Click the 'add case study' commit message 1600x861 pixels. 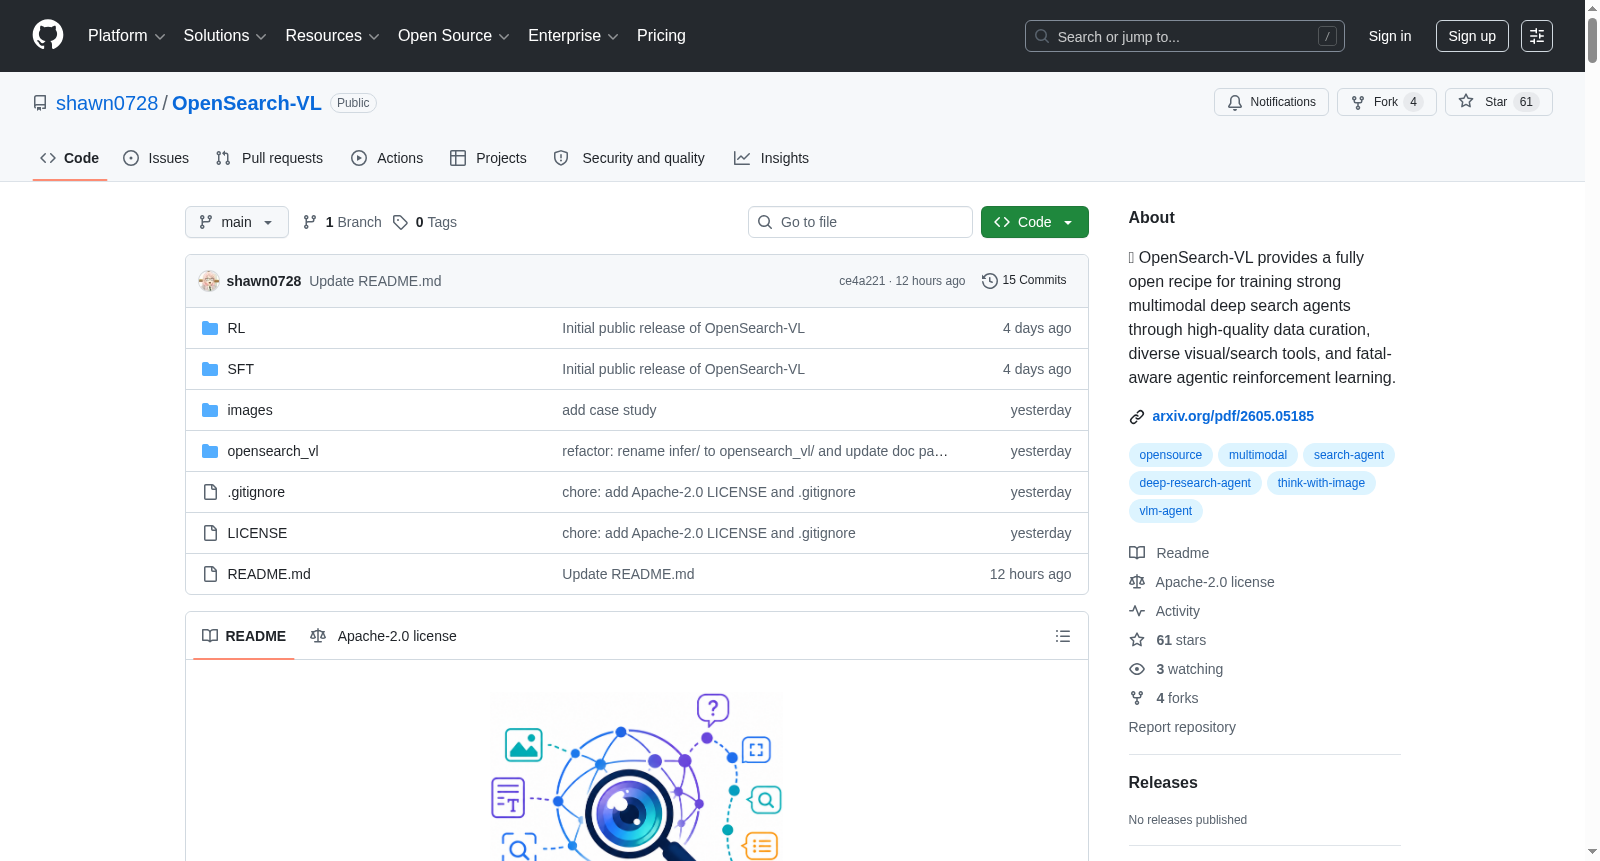pyautogui.click(x=609, y=410)
